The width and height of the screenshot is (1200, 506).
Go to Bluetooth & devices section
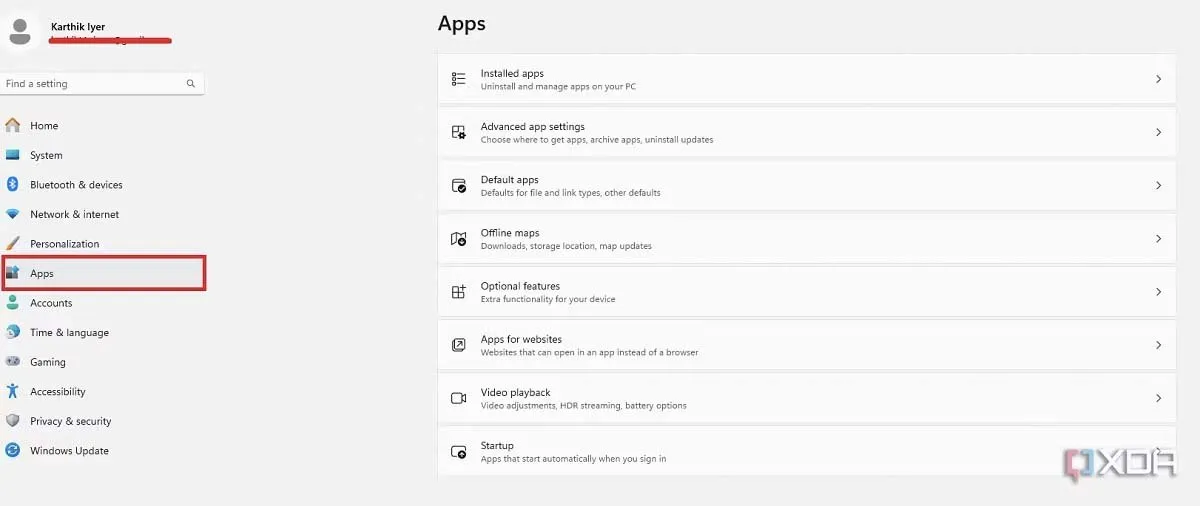click(x=76, y=185)
